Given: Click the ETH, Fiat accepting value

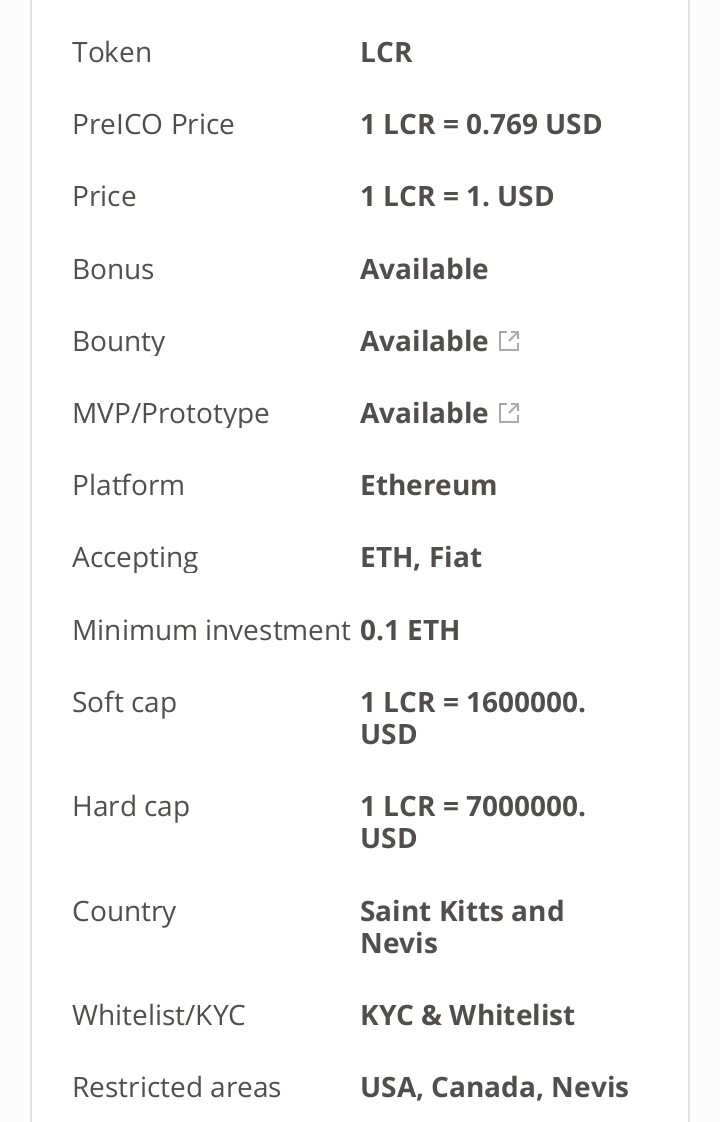Looking at the screenshot, I should pyautogui.click(x=421, y=557).
